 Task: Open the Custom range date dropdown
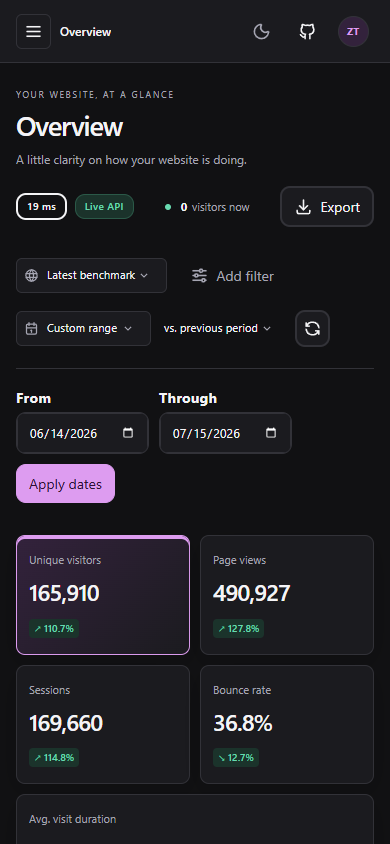pos(83,328)
